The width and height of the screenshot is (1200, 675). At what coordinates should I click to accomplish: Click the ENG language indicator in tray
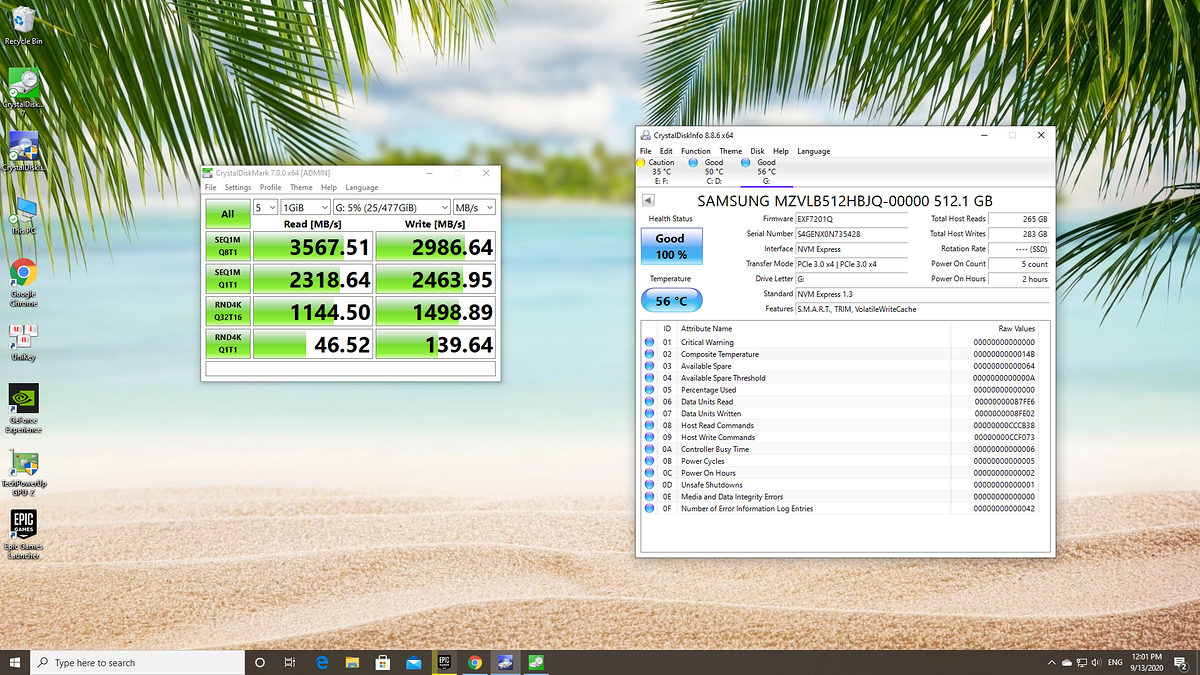point(1115,662)
